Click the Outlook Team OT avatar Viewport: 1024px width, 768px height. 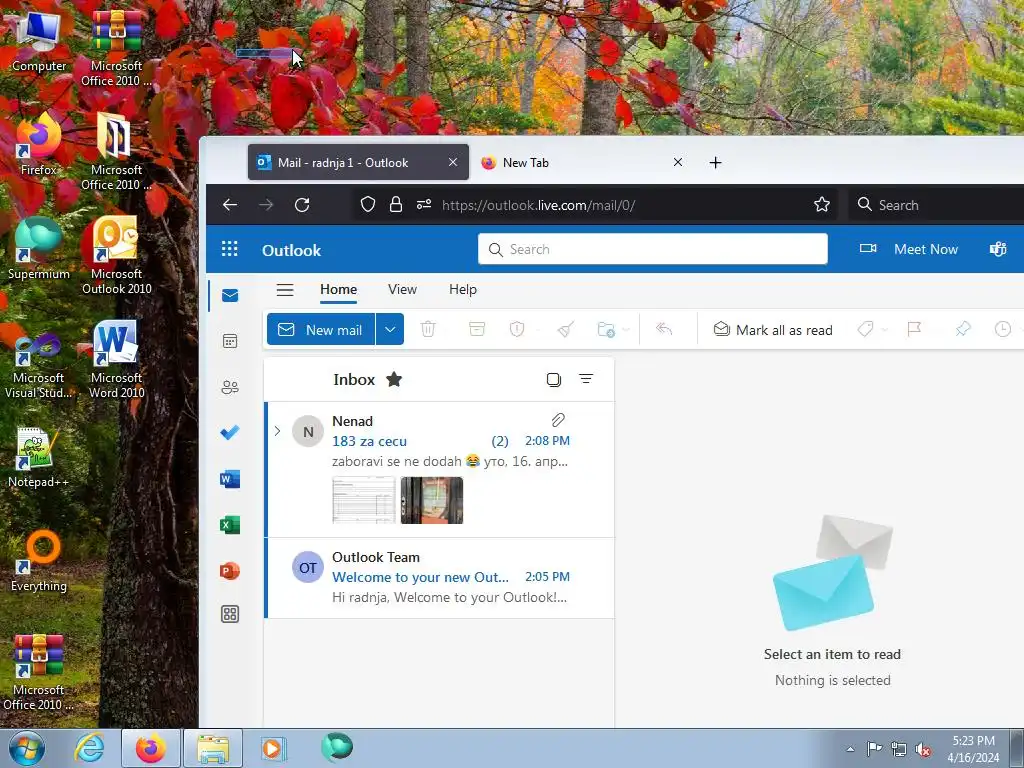(308, 568)
